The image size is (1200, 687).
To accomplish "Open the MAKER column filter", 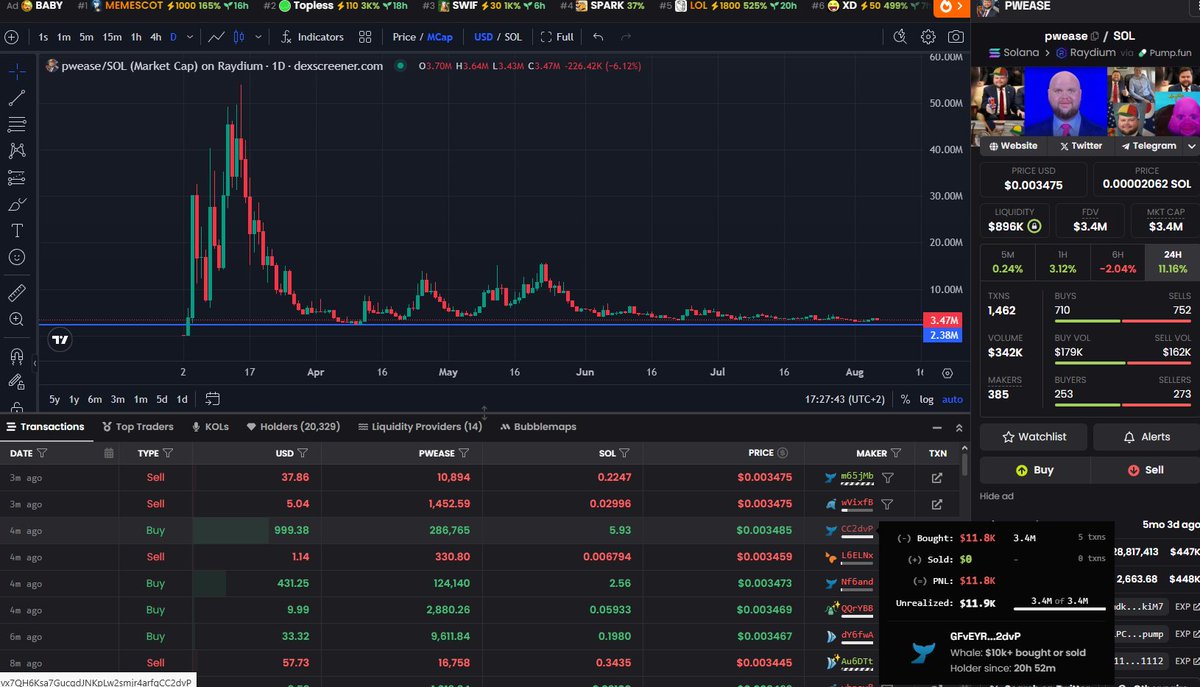I will [x=897, y=453].
